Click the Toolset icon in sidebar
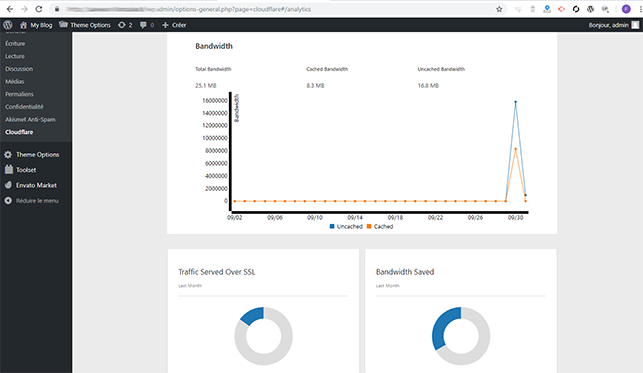The width and height of the screenshot is (643, 373). pyautogui.click(x=9, y=169)
